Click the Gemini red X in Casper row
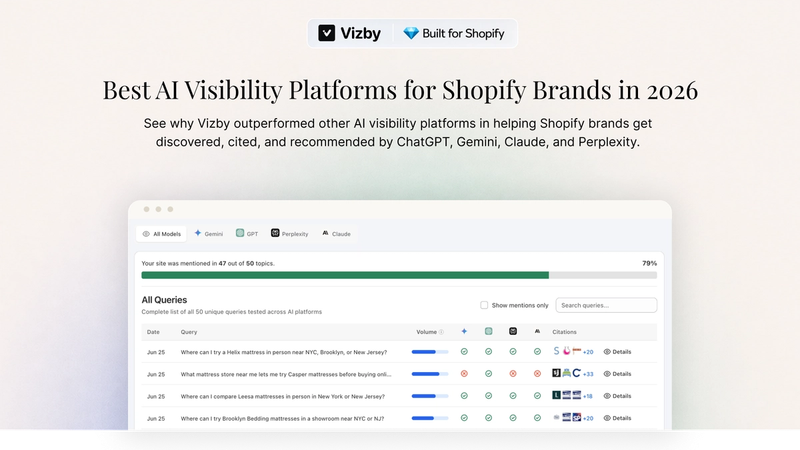 coord(464,374)
